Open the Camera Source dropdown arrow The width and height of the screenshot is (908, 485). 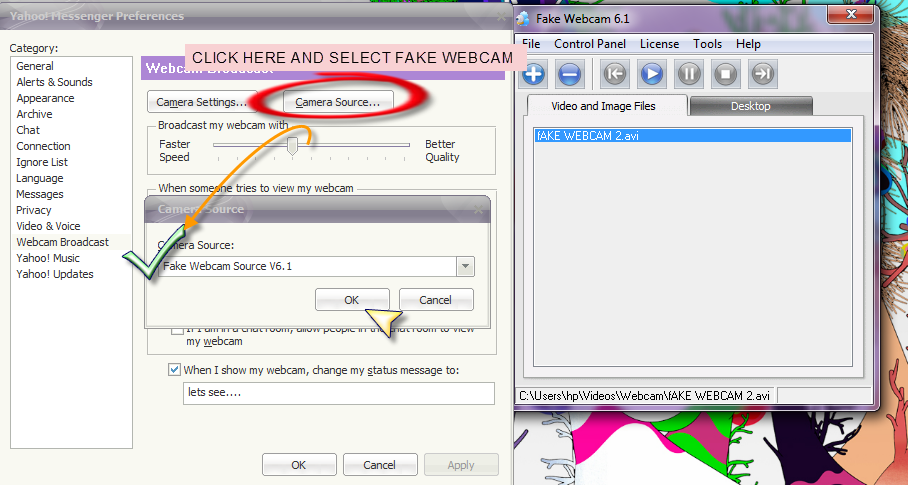465,266
